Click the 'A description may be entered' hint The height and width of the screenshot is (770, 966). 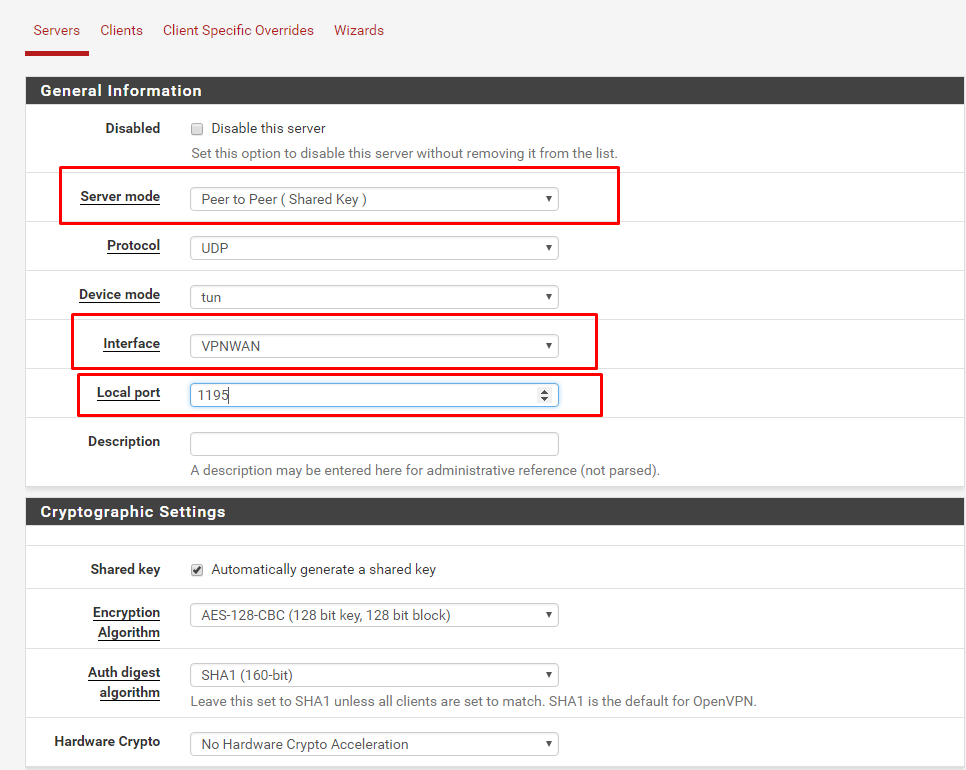(x=425, y=471)
